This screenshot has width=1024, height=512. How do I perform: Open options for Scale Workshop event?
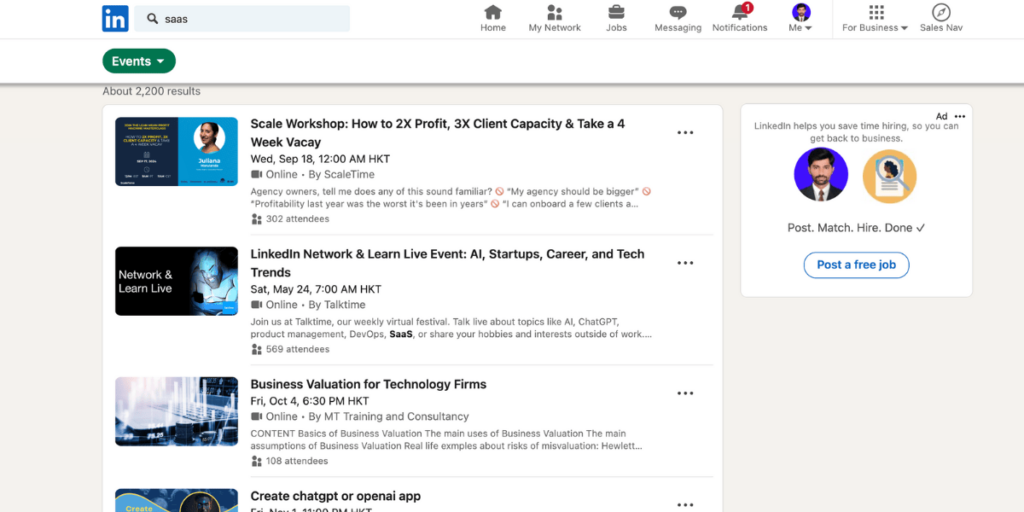click(x=685, y=133)
